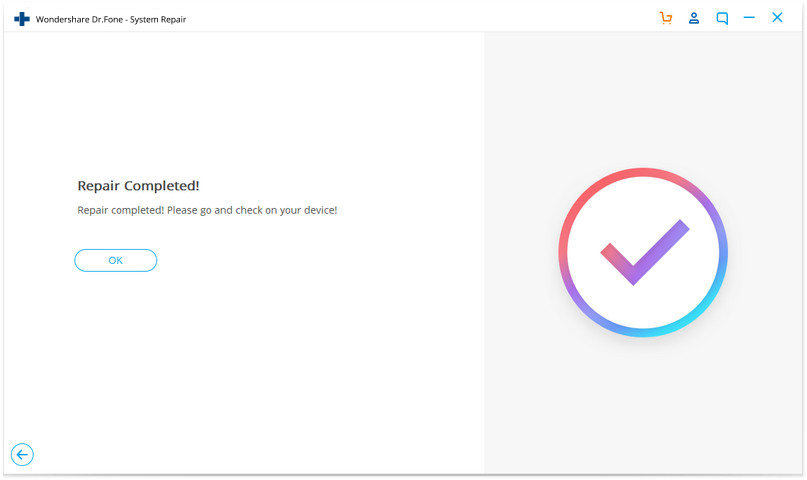Click the Wondershare Dr.Fone title text

pyautogui.click(x=79, y=20)
